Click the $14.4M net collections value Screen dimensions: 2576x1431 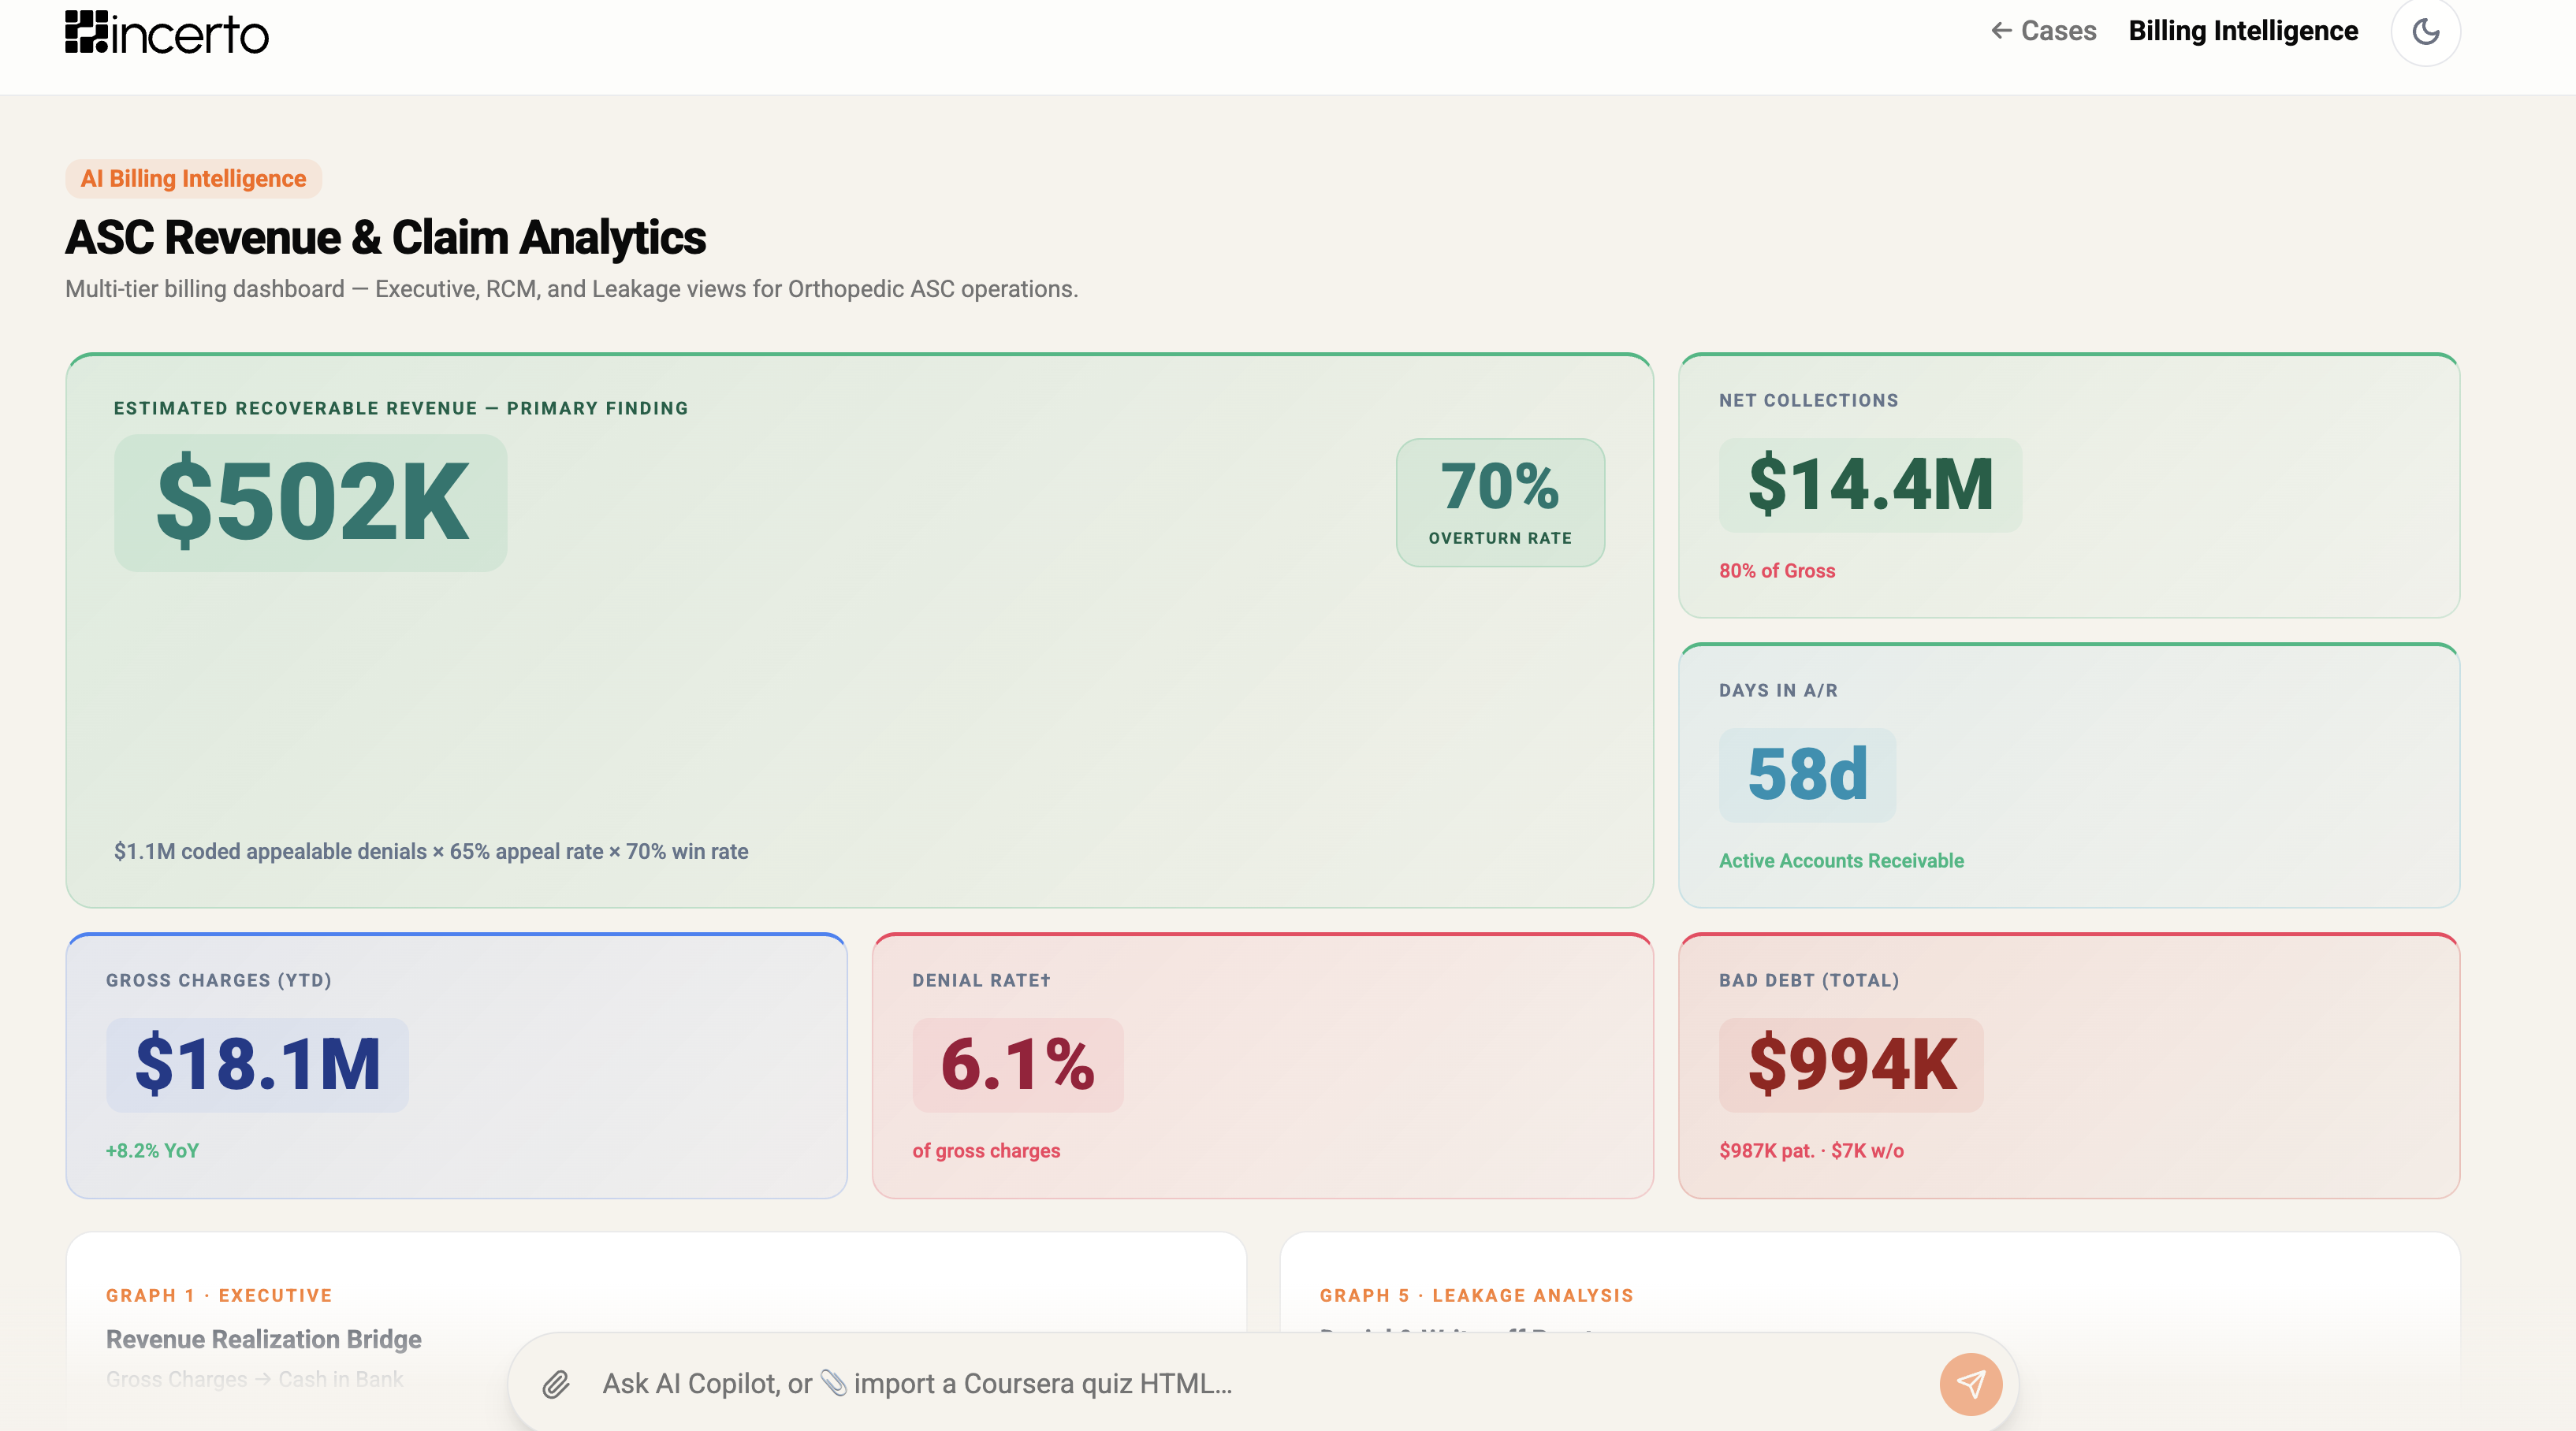[1870, 485]
